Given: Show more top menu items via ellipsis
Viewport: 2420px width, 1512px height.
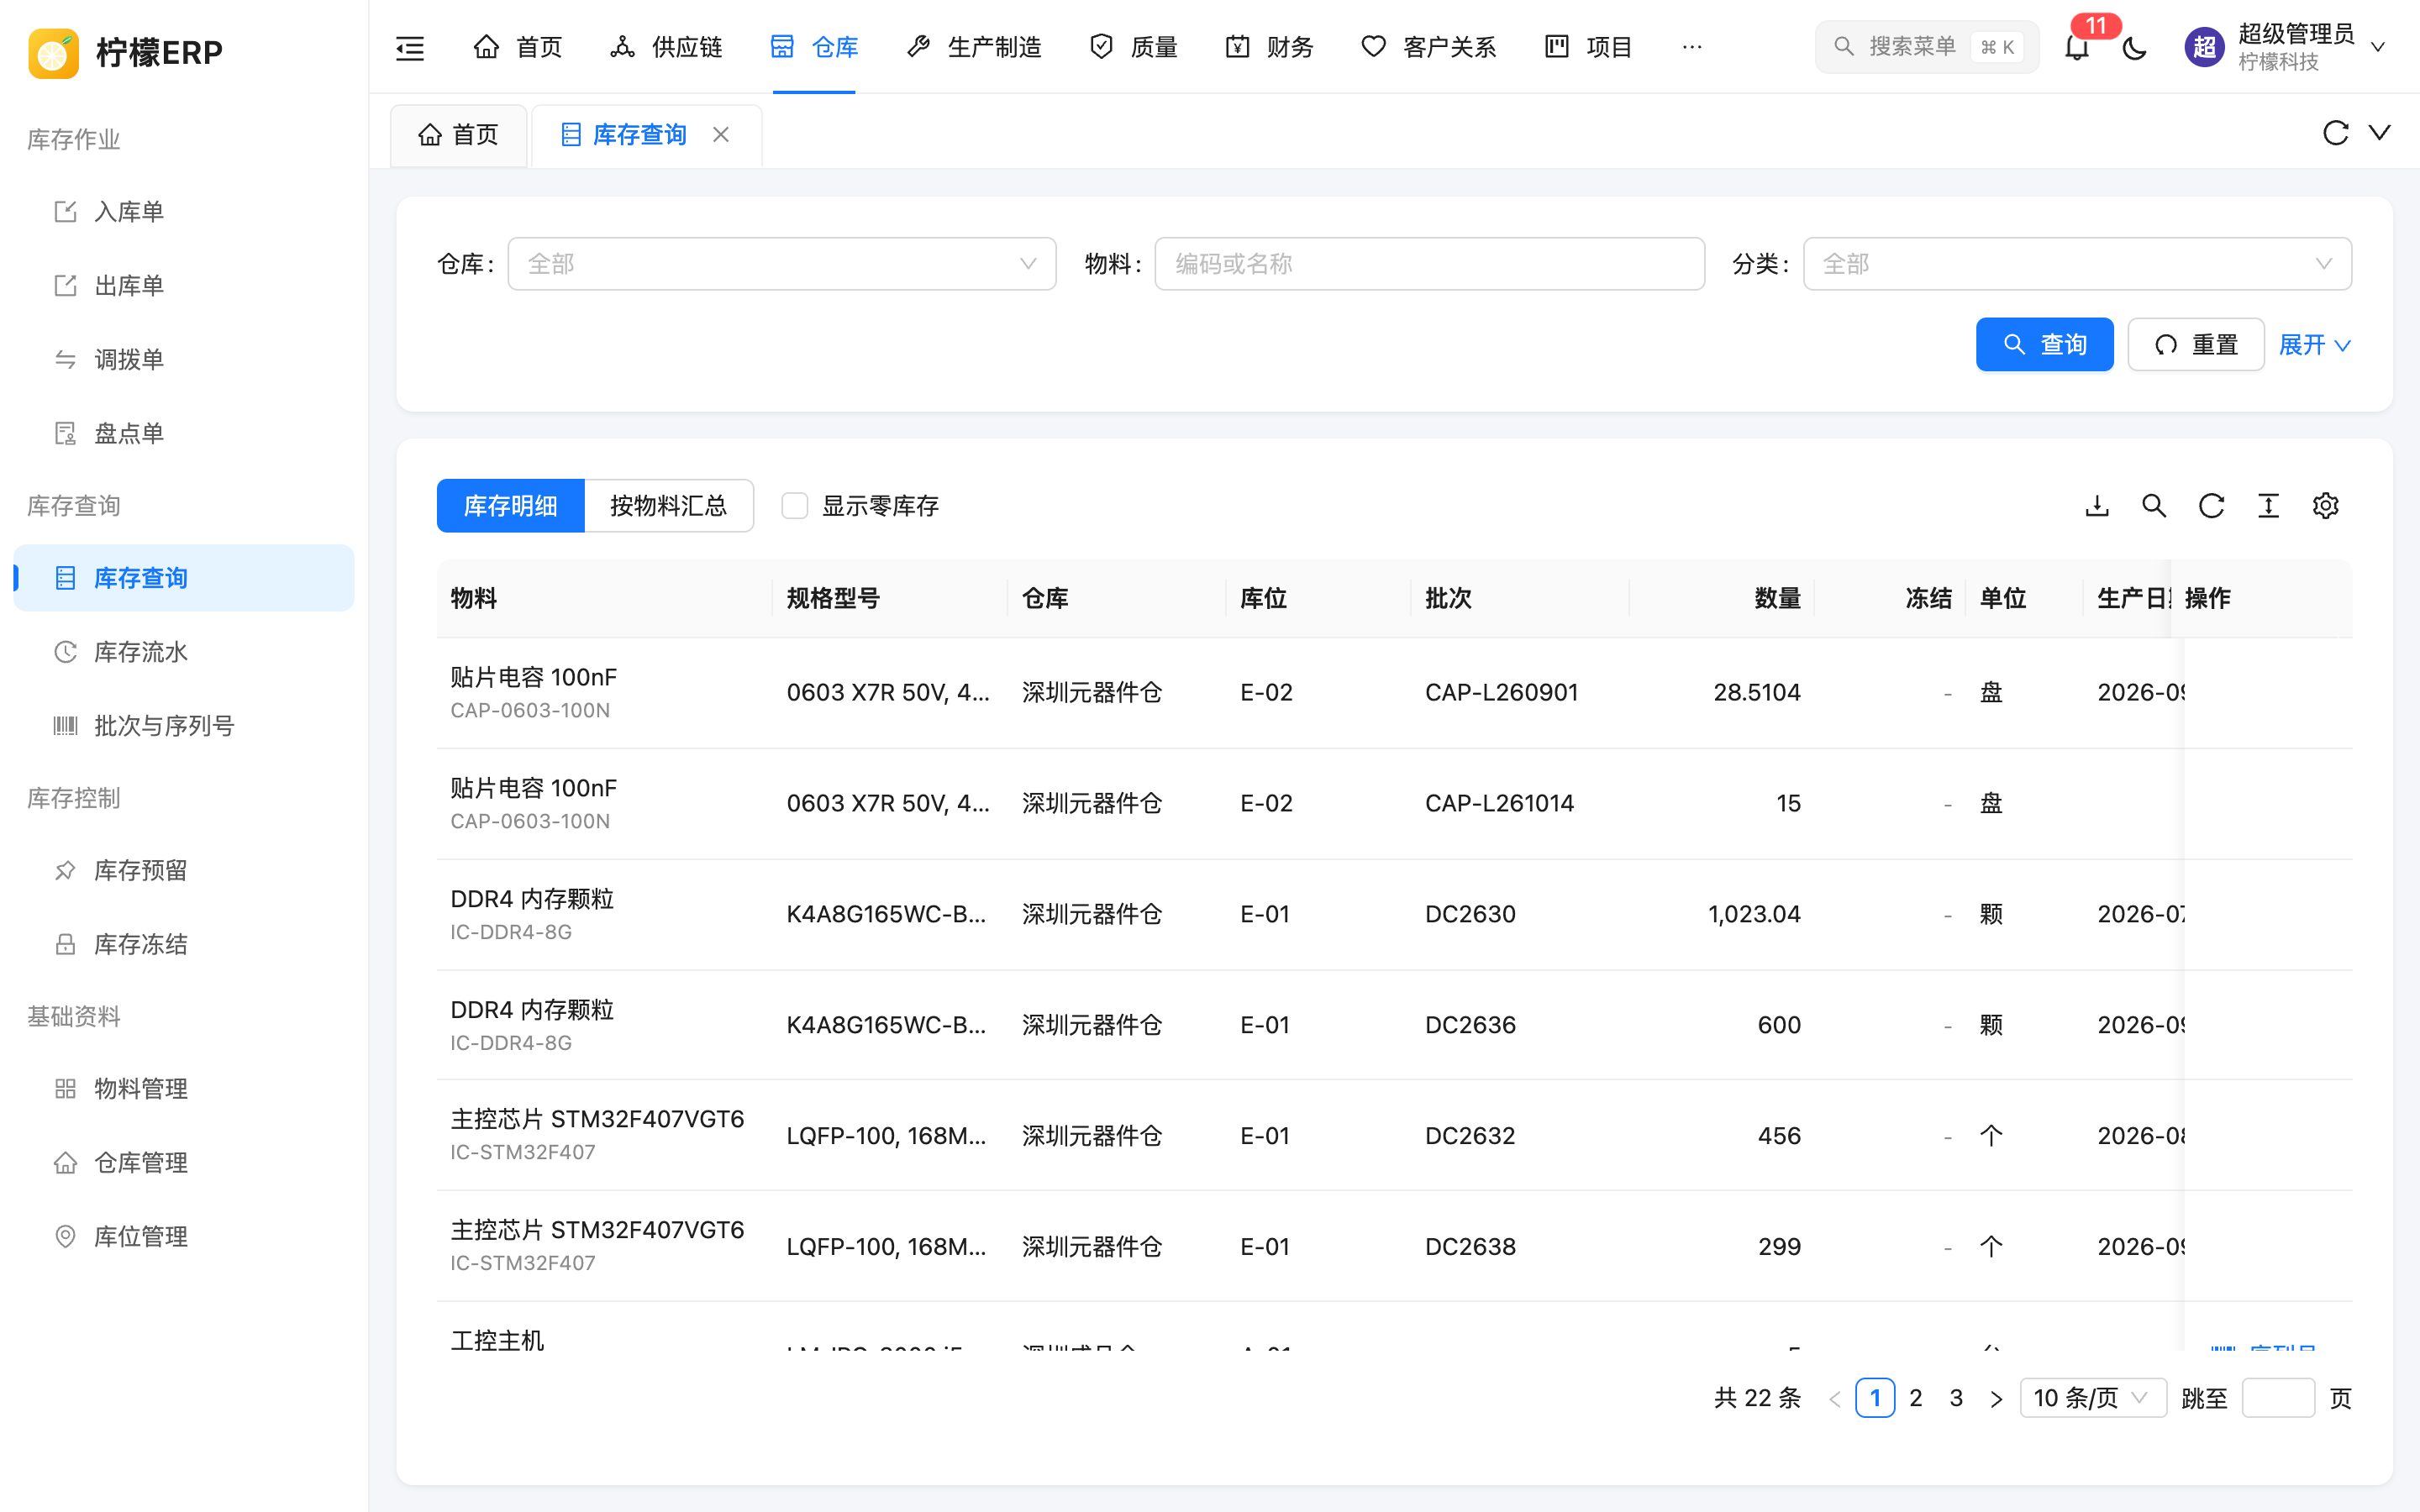Looking at the screenshot, I should tap(1692, 47).
